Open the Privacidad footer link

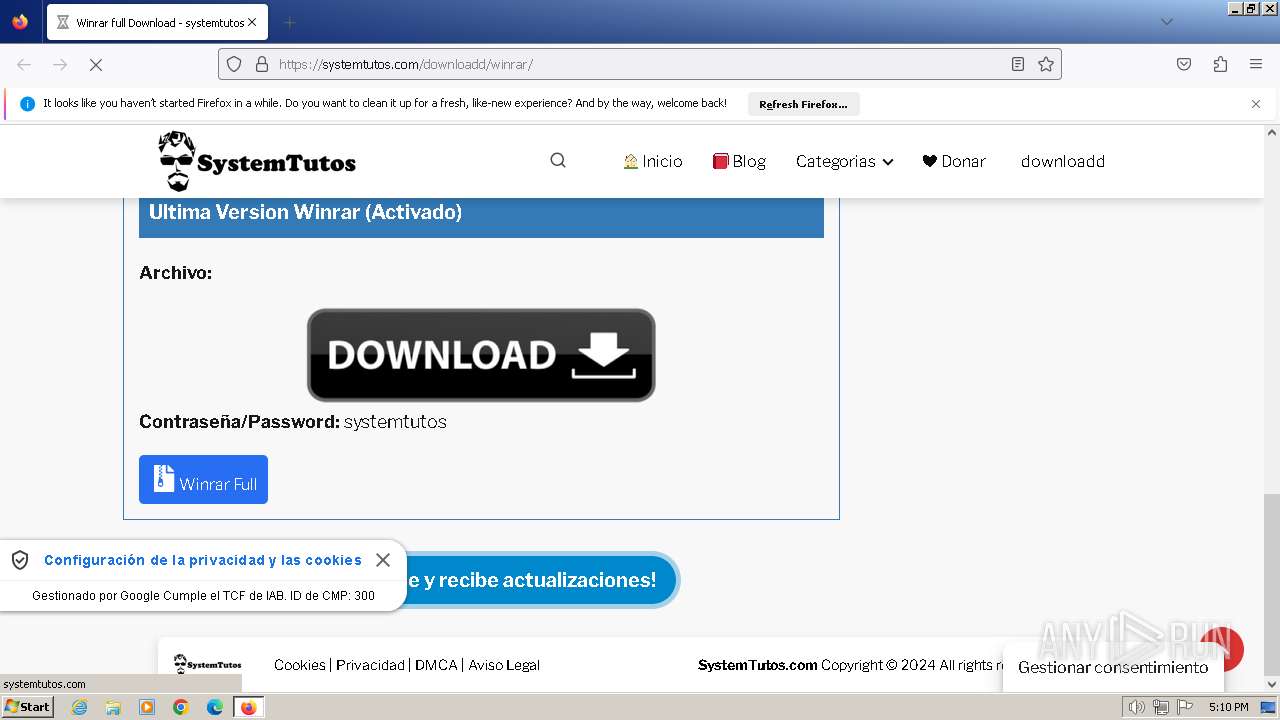coord(370,665)
